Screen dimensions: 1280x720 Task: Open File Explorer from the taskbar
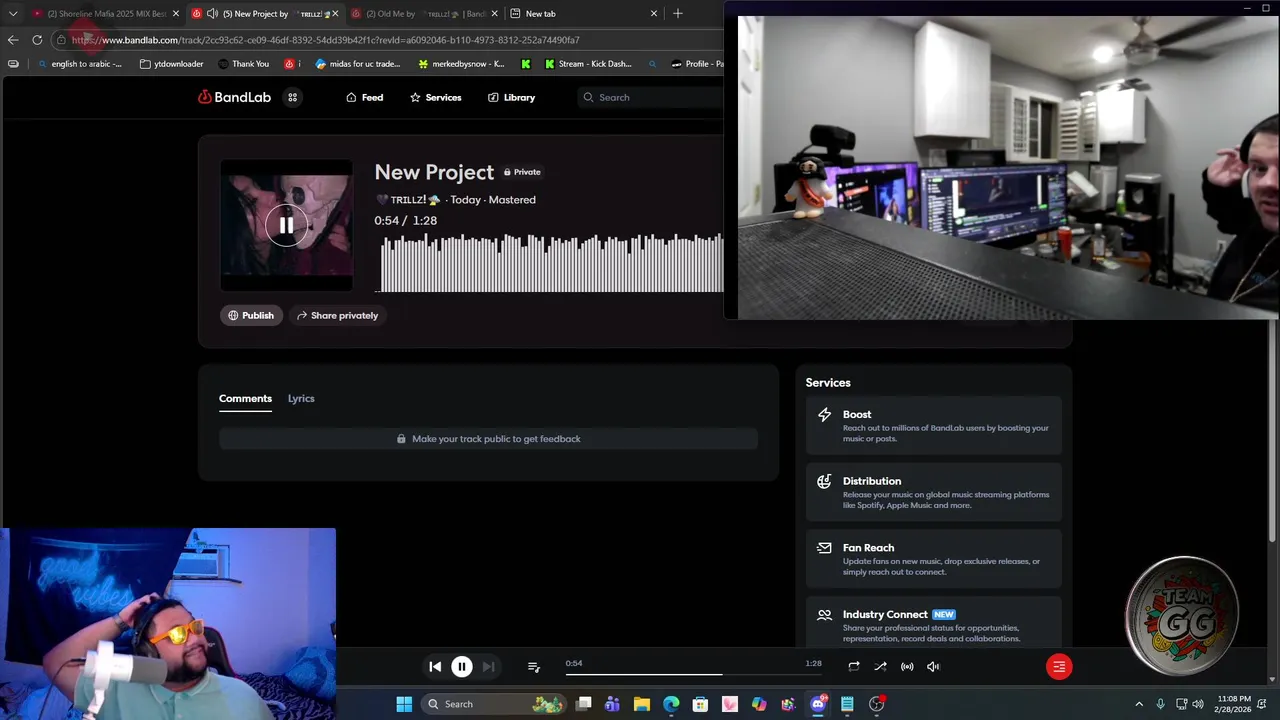[x=642, y=704]
